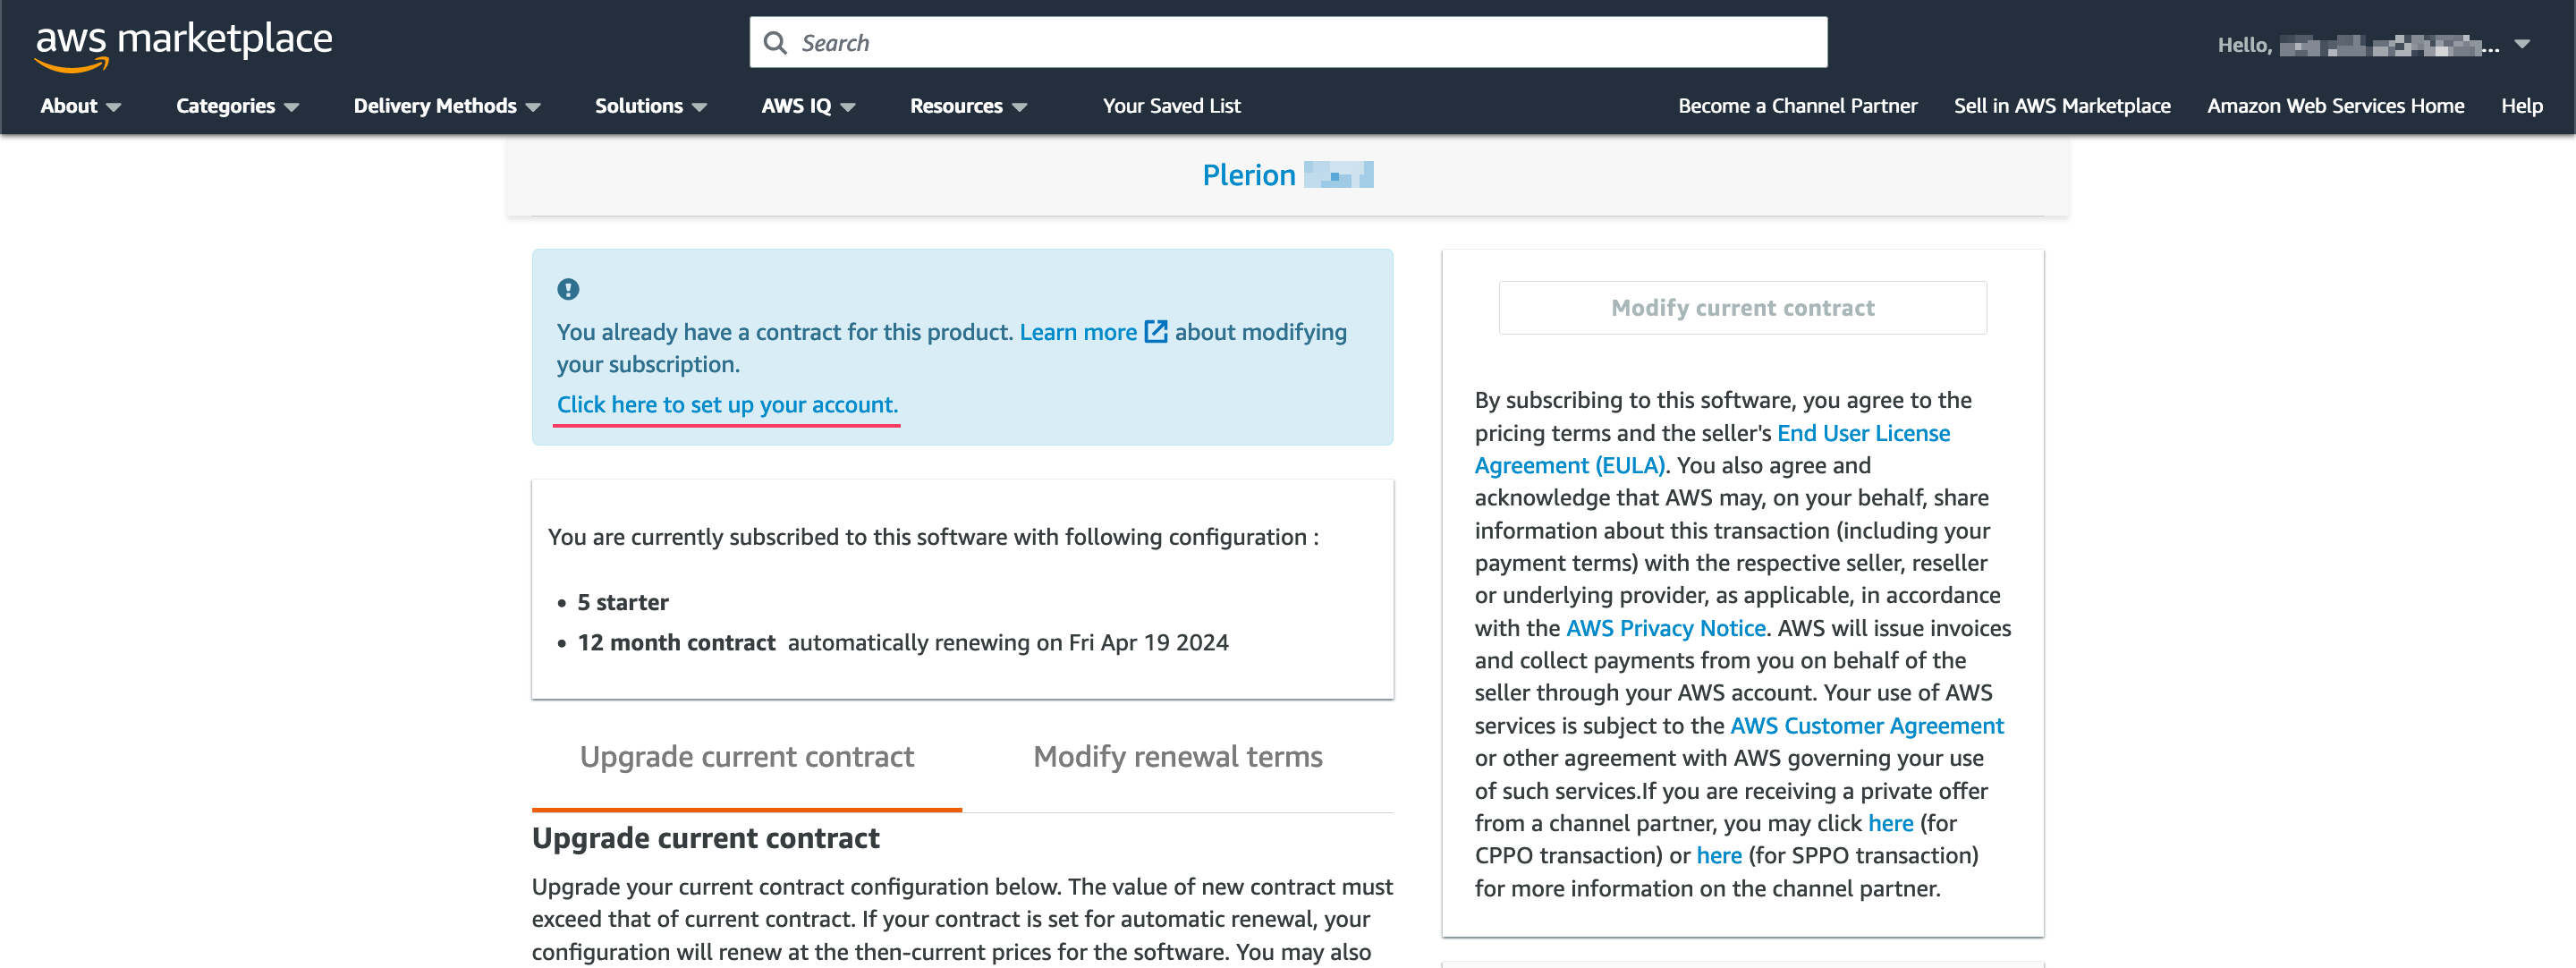The width and height of the screenshot is (2576, 968).
Task: Open the AWS IQ dropdown
Action: [x=807, y=106]
